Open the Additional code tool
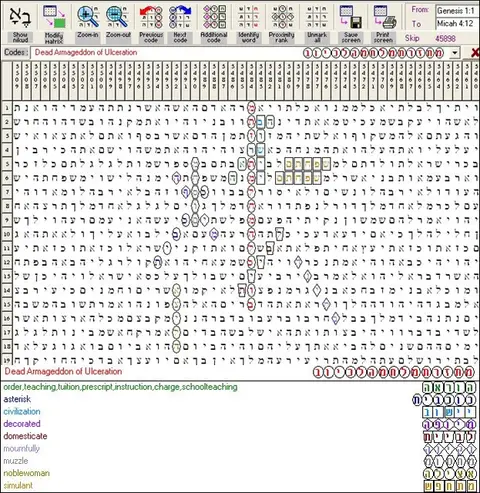 [x=214, y=17]
